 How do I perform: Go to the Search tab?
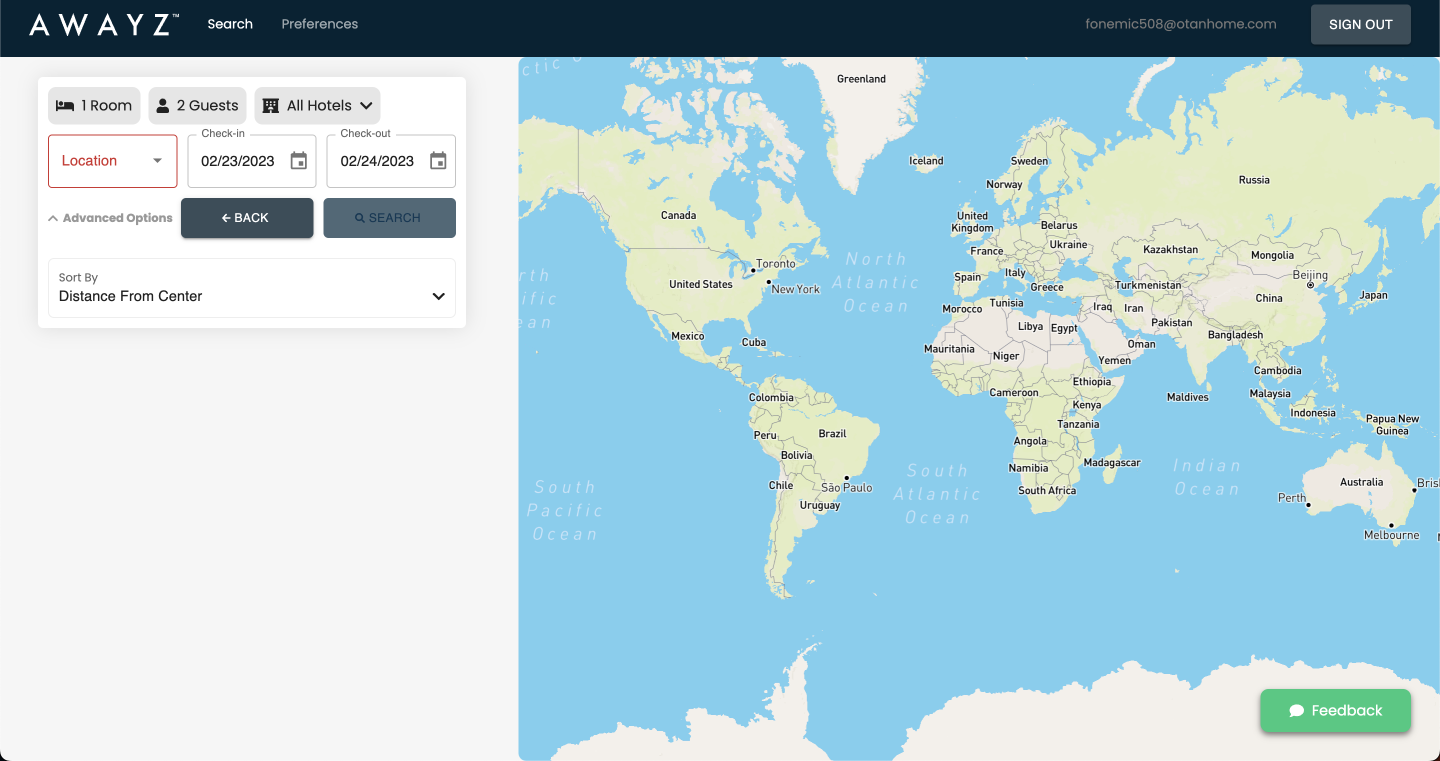pos(230,24)
